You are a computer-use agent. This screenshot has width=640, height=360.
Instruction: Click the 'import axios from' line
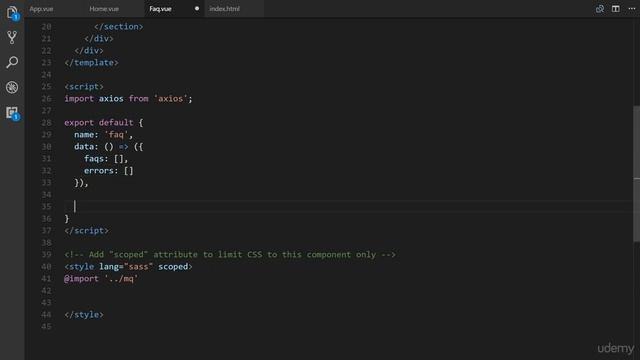click(x=128, y=99)
